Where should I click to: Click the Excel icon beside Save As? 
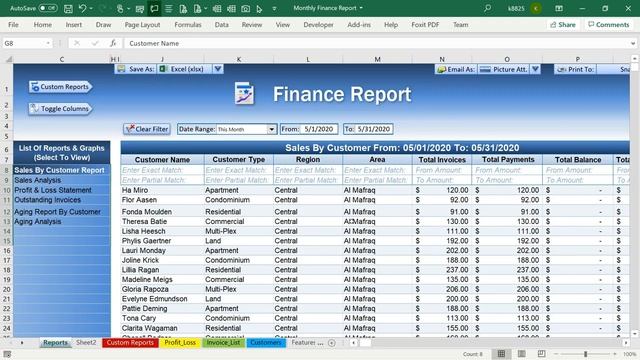pyautogui.click(x=163, y=69)
